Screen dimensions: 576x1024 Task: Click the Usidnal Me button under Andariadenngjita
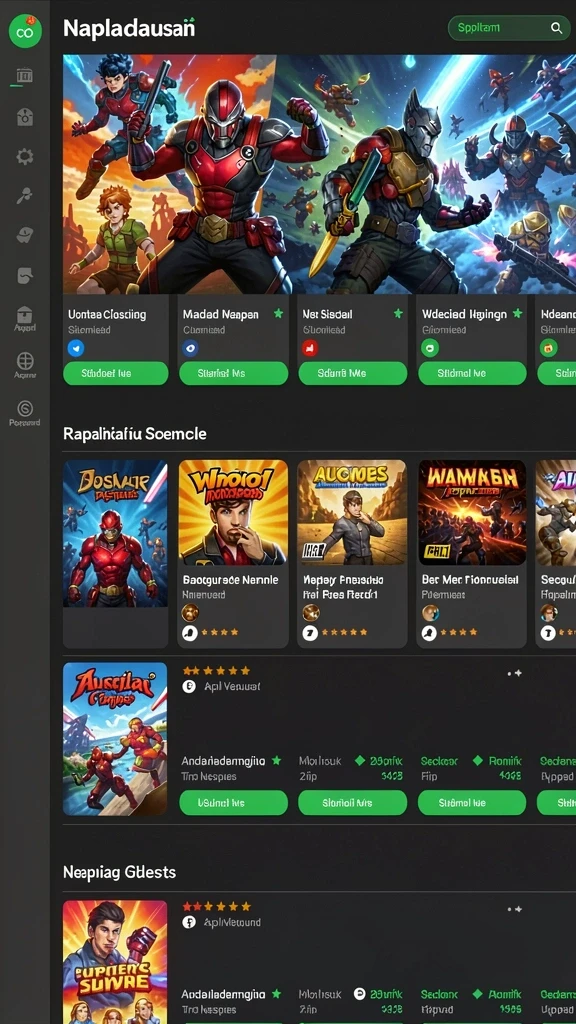click(x=234, y=803)
